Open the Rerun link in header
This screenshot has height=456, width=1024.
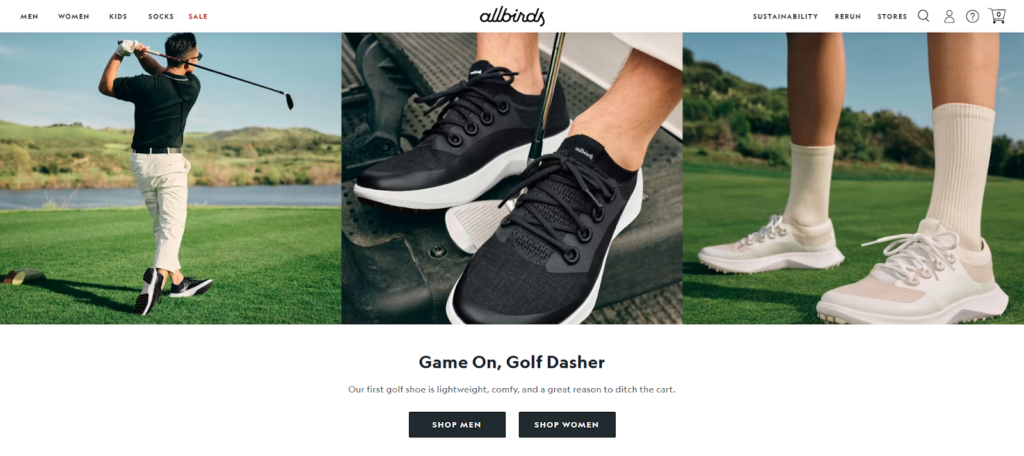[848, 16]
